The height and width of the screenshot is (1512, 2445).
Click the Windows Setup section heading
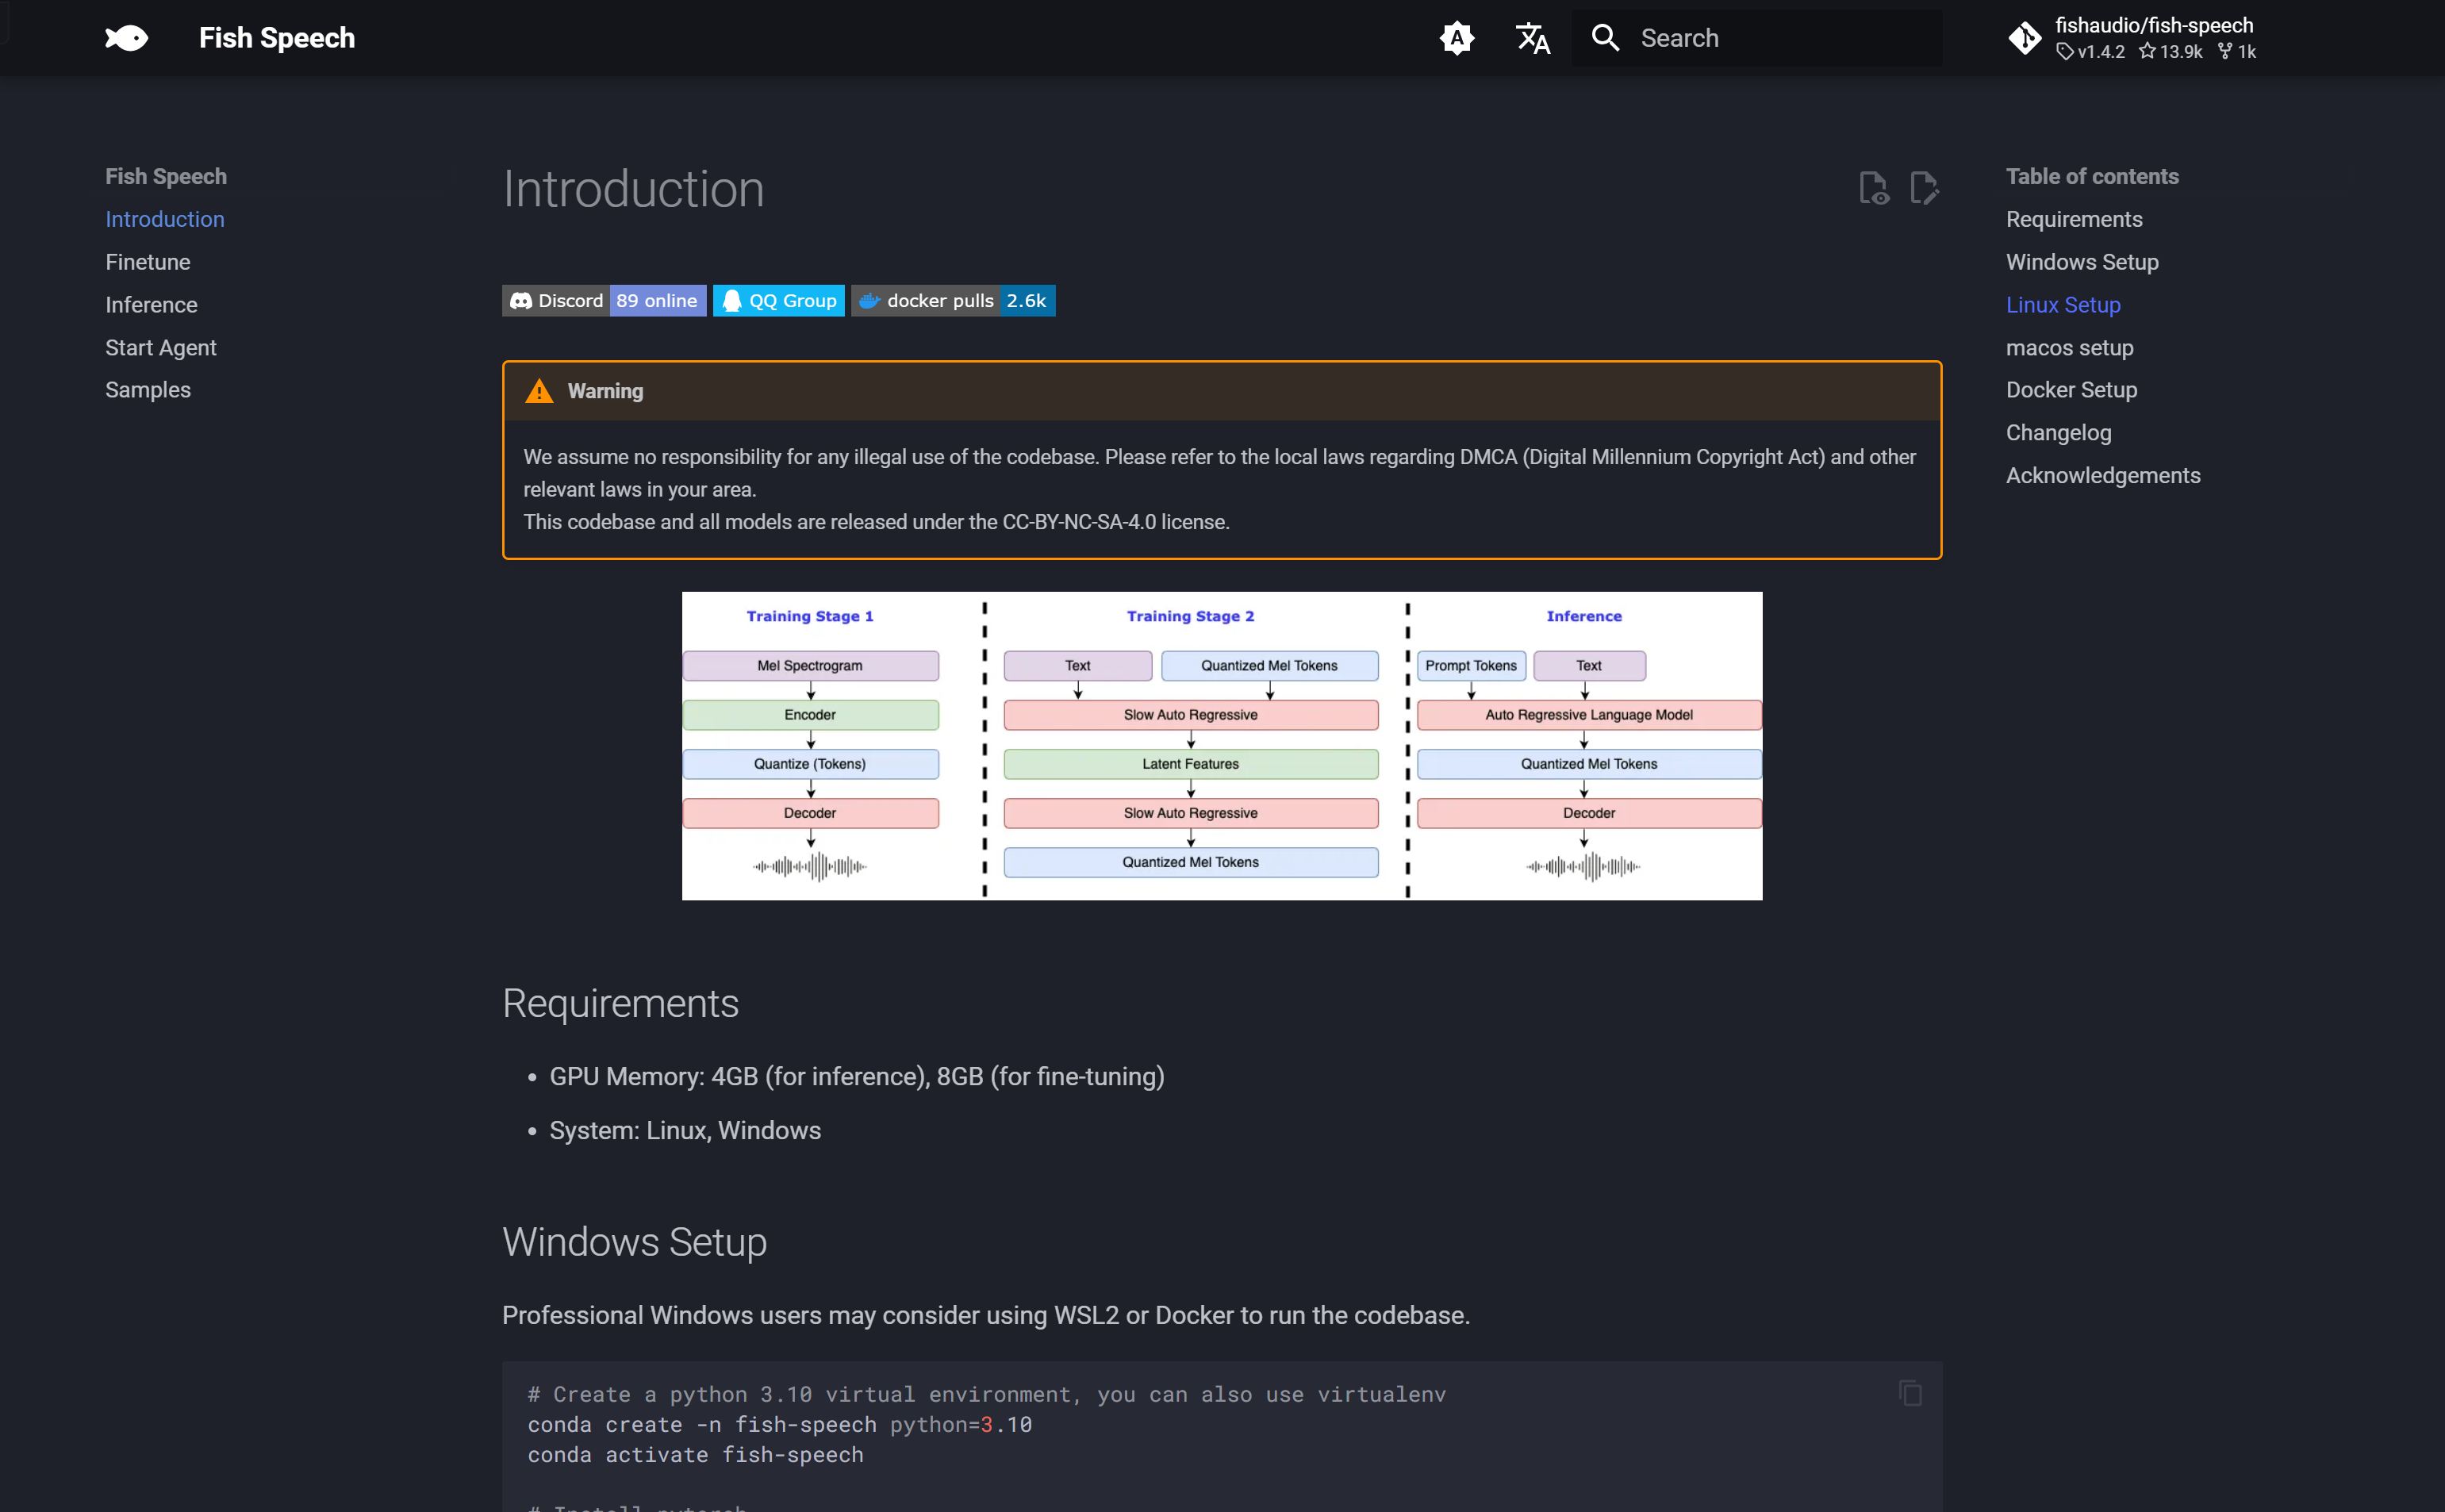click(634, 1242)
